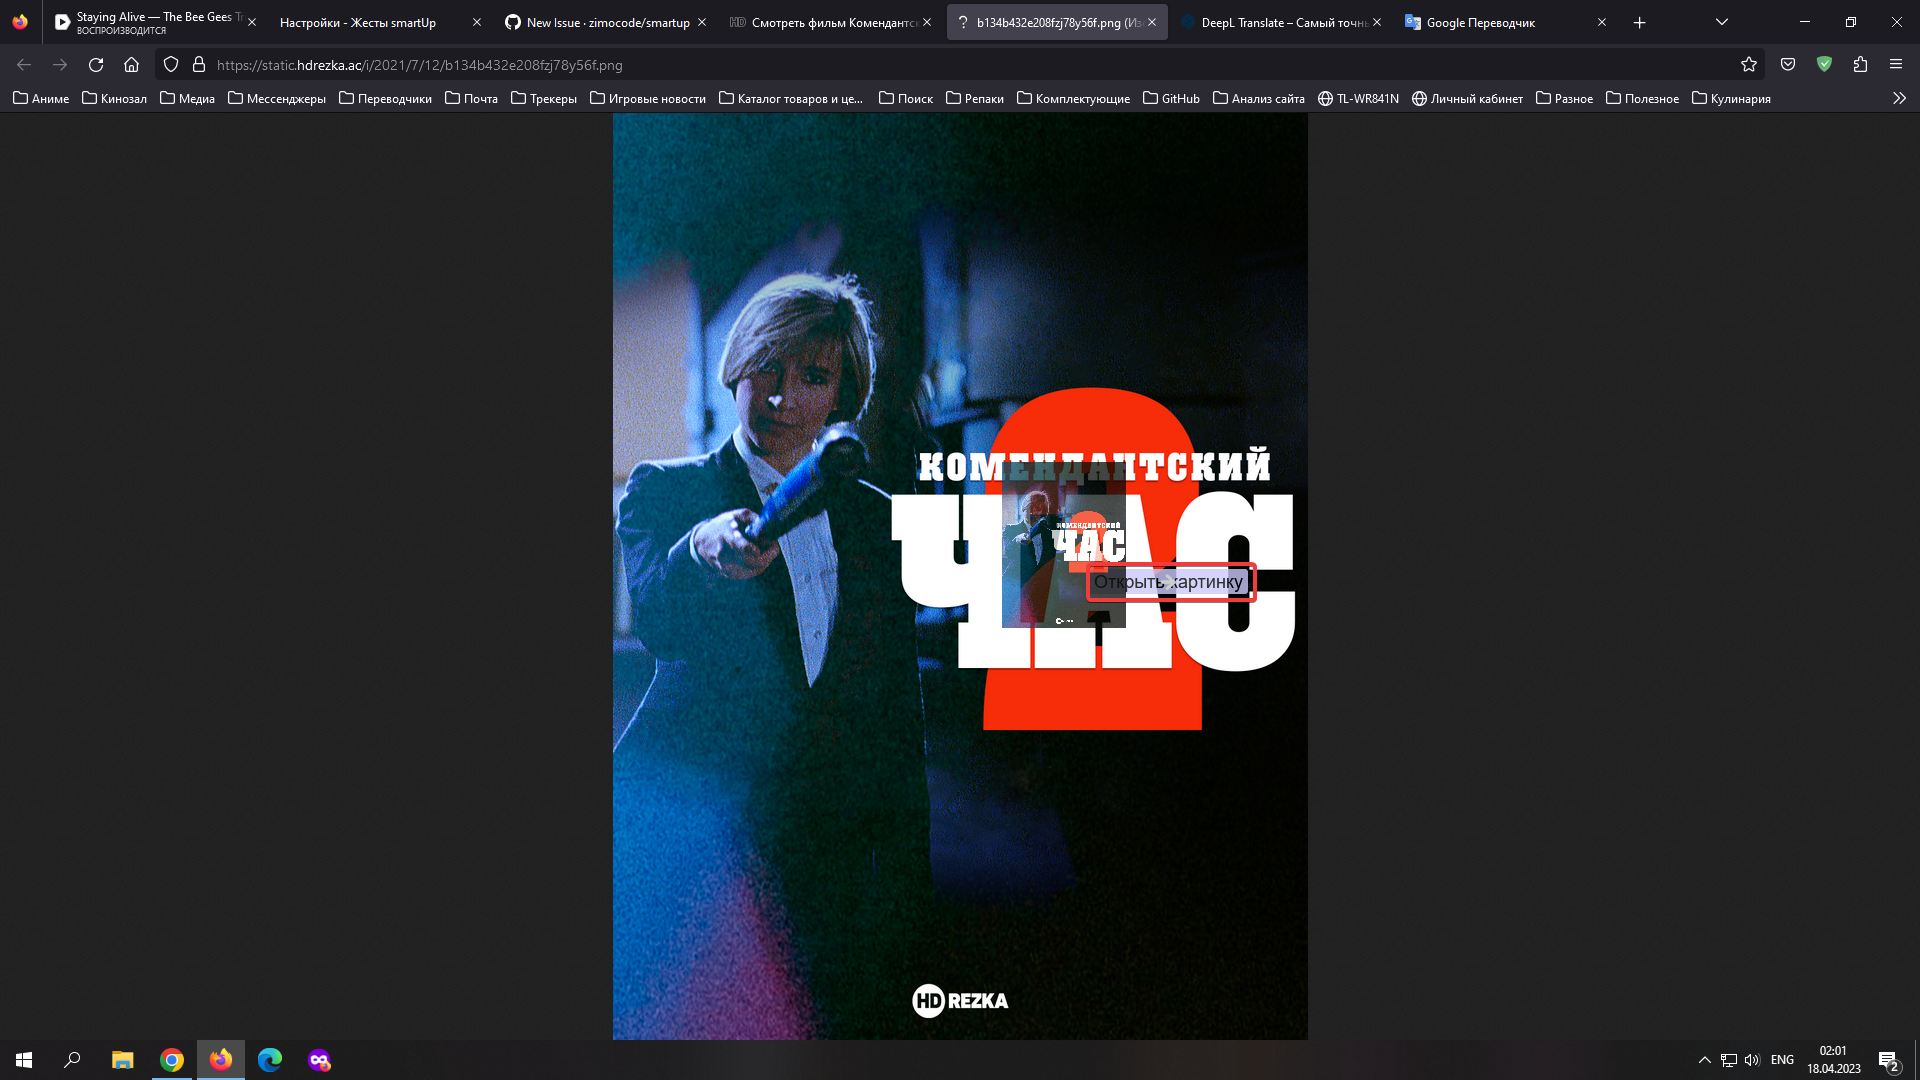Expand hidden system tray icons arrow
The image size is (1920, 1080).
(x=1704, y=1060)
